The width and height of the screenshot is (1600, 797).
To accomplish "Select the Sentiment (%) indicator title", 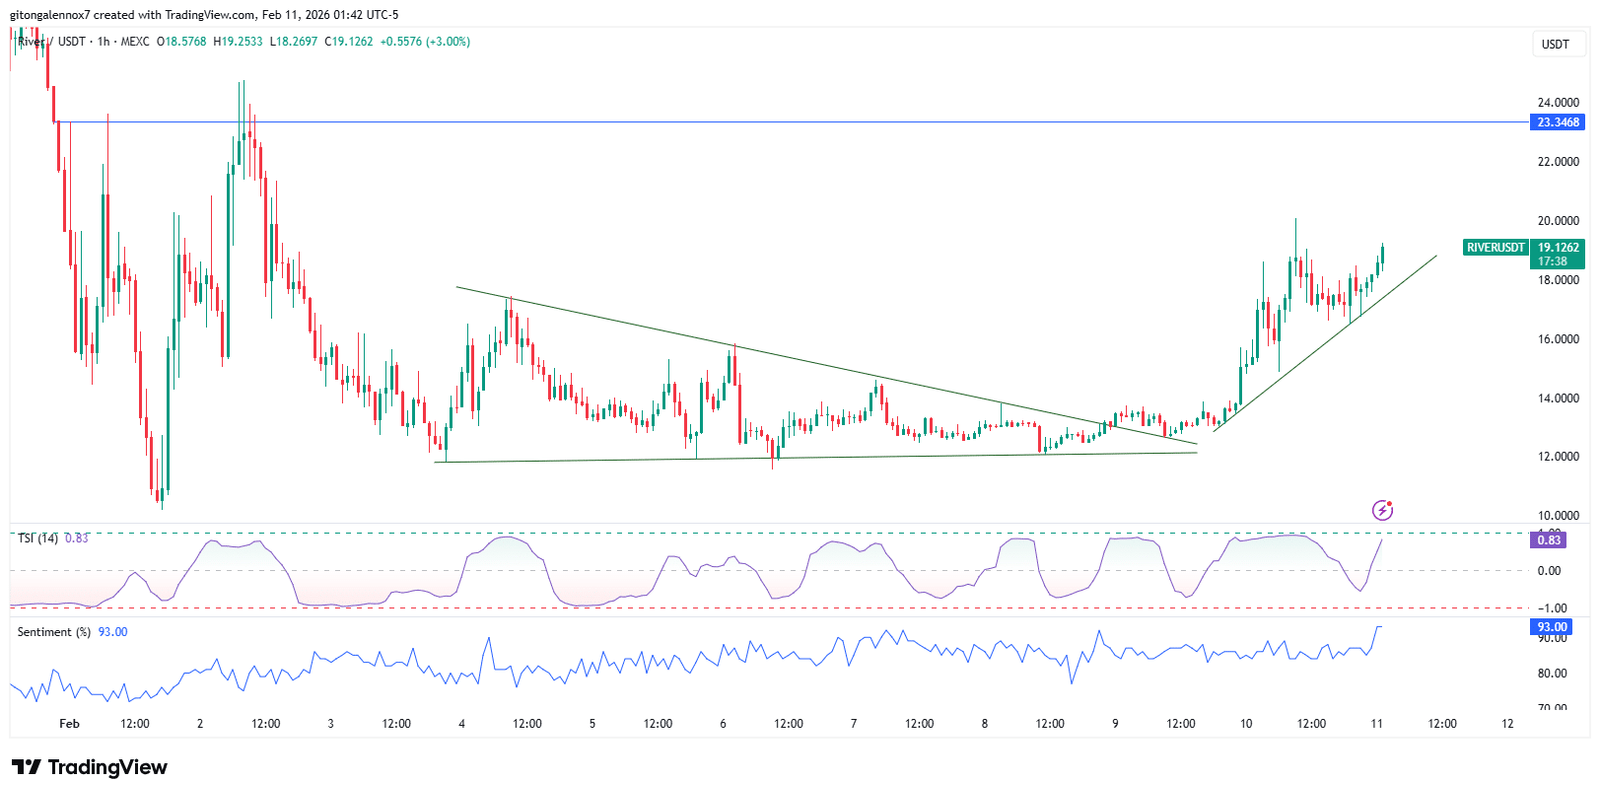I will tap(54, 632).
